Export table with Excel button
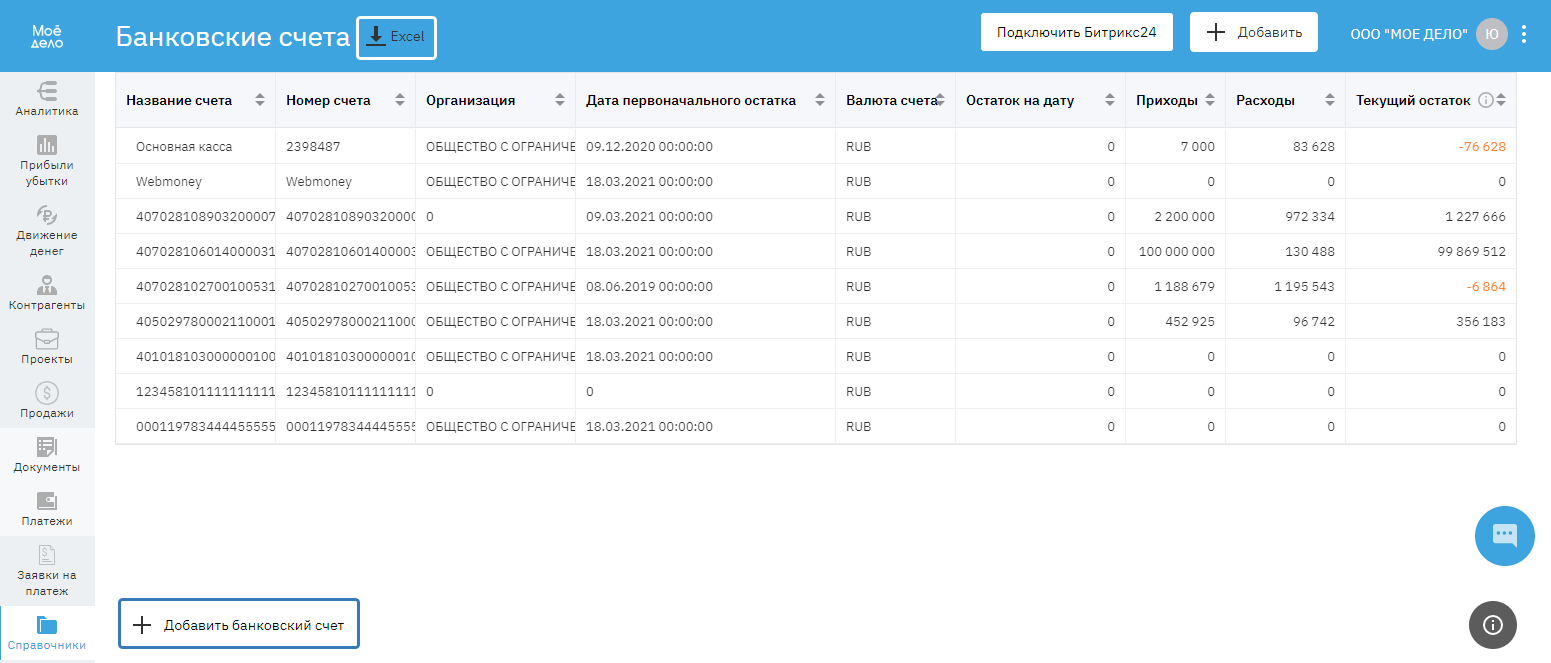The image size is (1551, 663). click(397, 37)
